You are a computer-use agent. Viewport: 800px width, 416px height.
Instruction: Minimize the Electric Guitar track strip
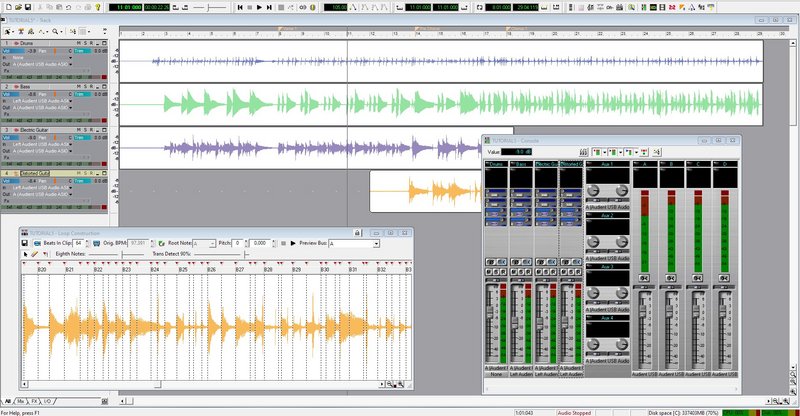(98, 130)
